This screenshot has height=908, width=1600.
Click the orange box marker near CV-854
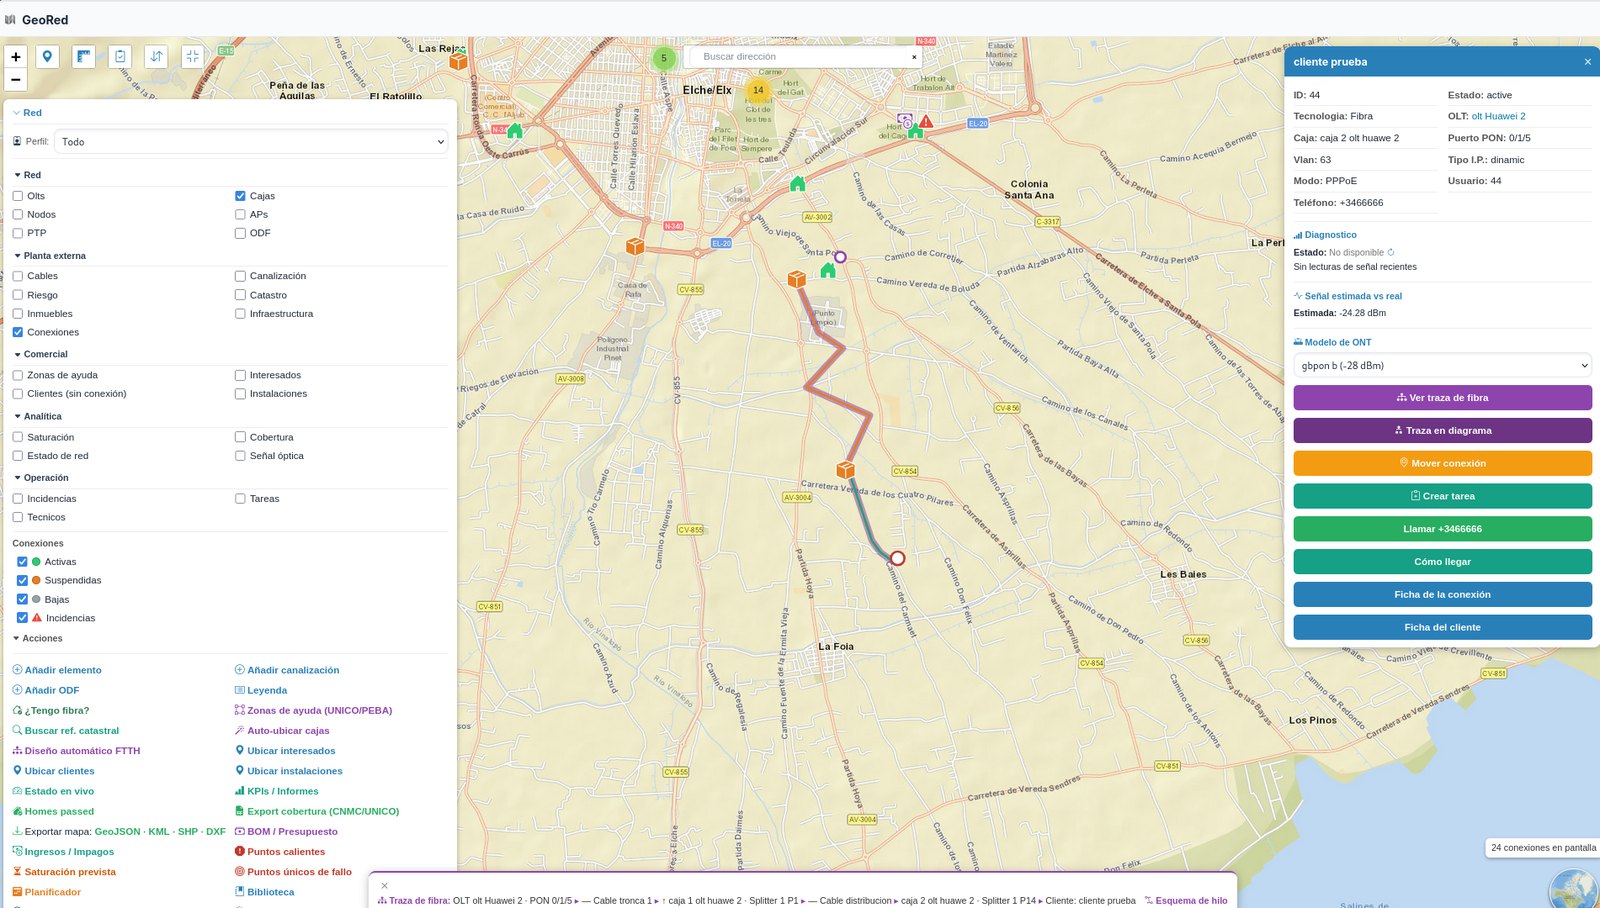(x=845, y=469)
